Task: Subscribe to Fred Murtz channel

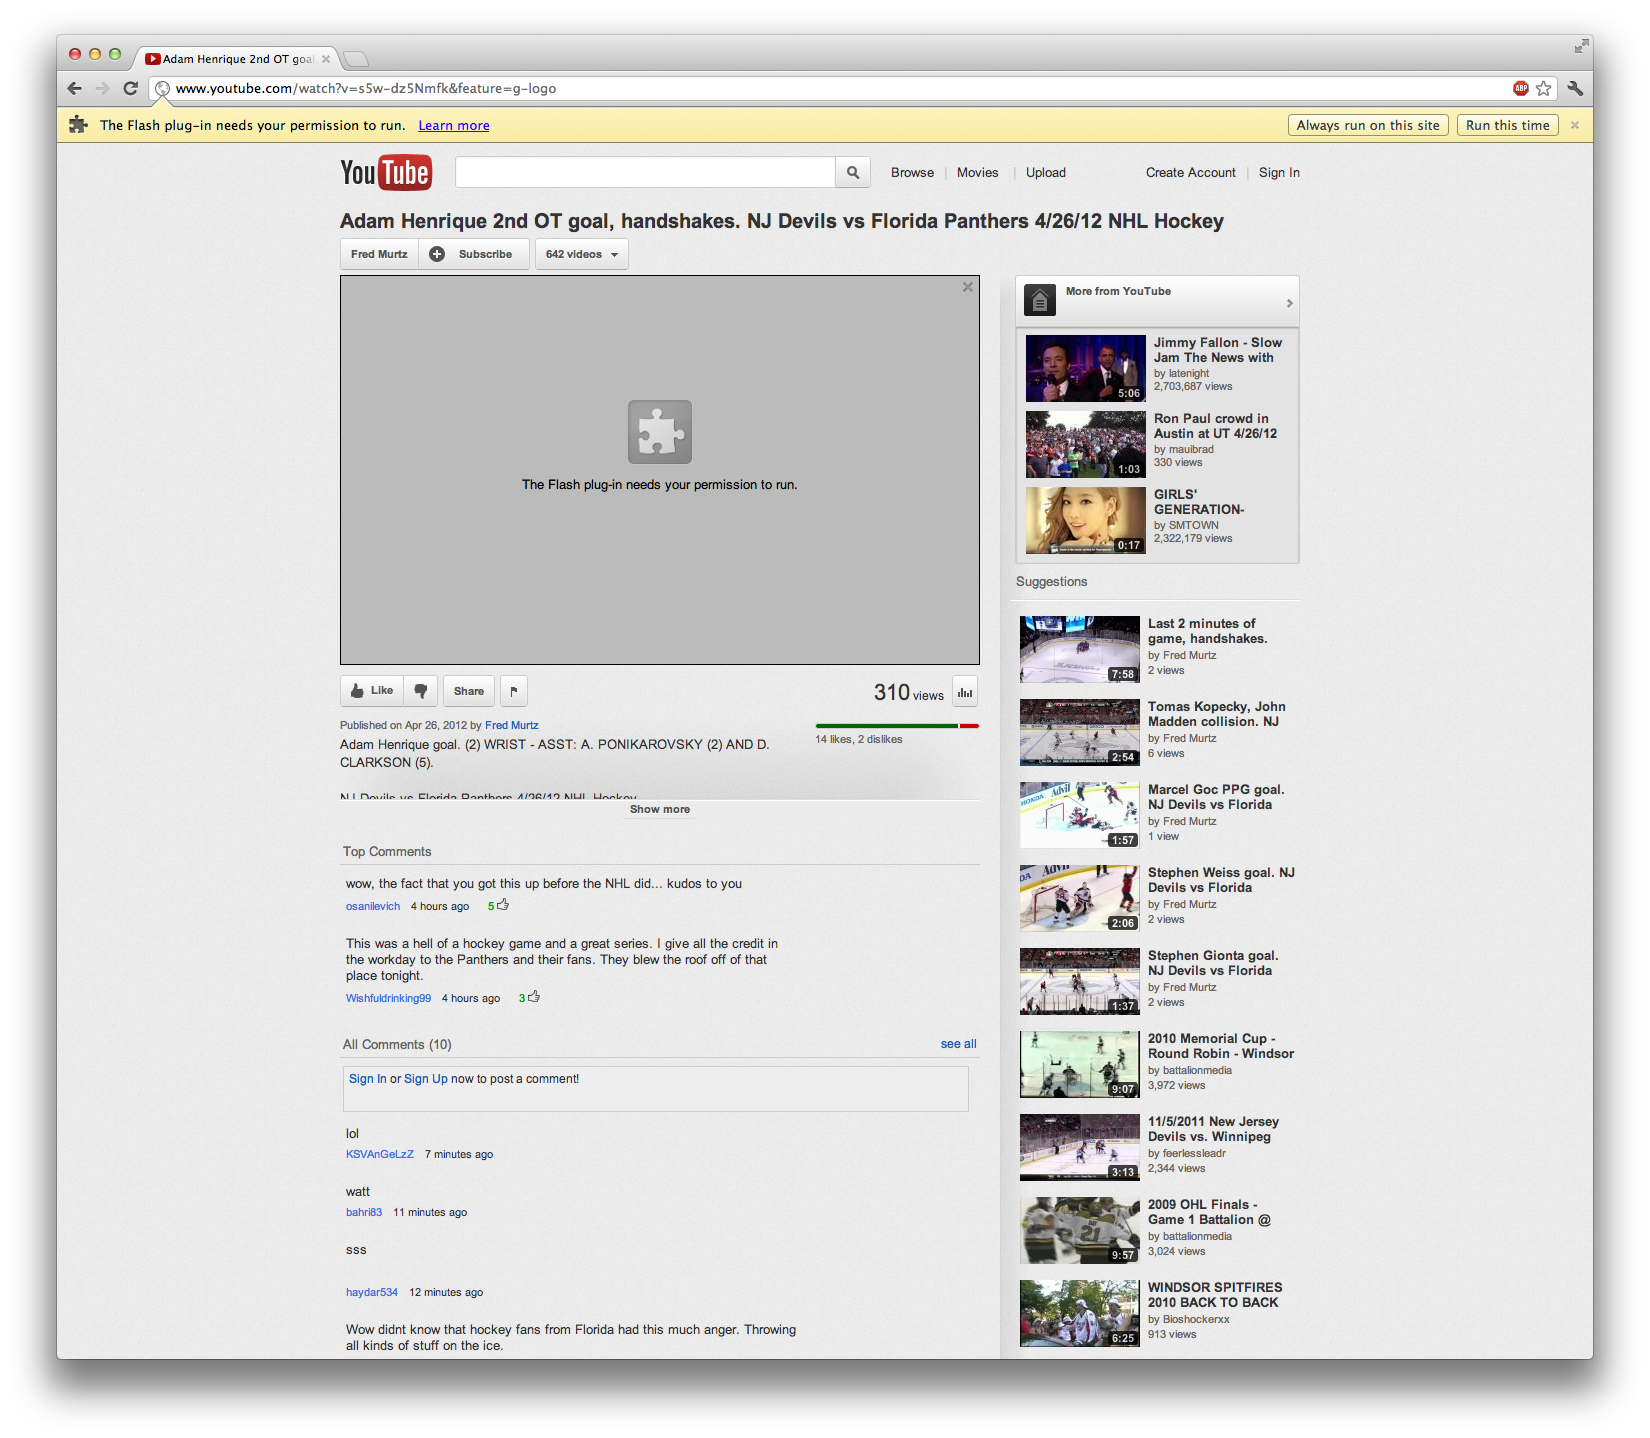Action: point(474,254)
